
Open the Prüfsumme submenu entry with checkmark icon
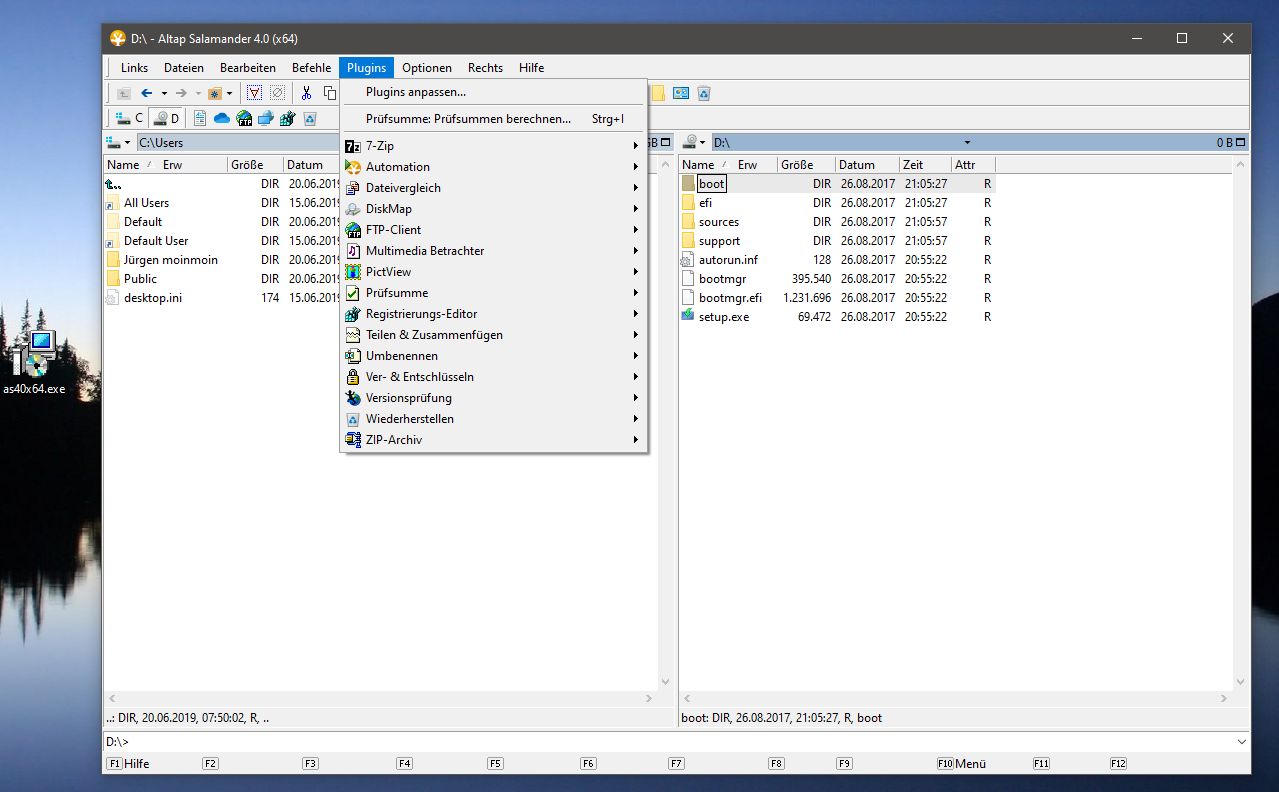click(x=494, y=293)
